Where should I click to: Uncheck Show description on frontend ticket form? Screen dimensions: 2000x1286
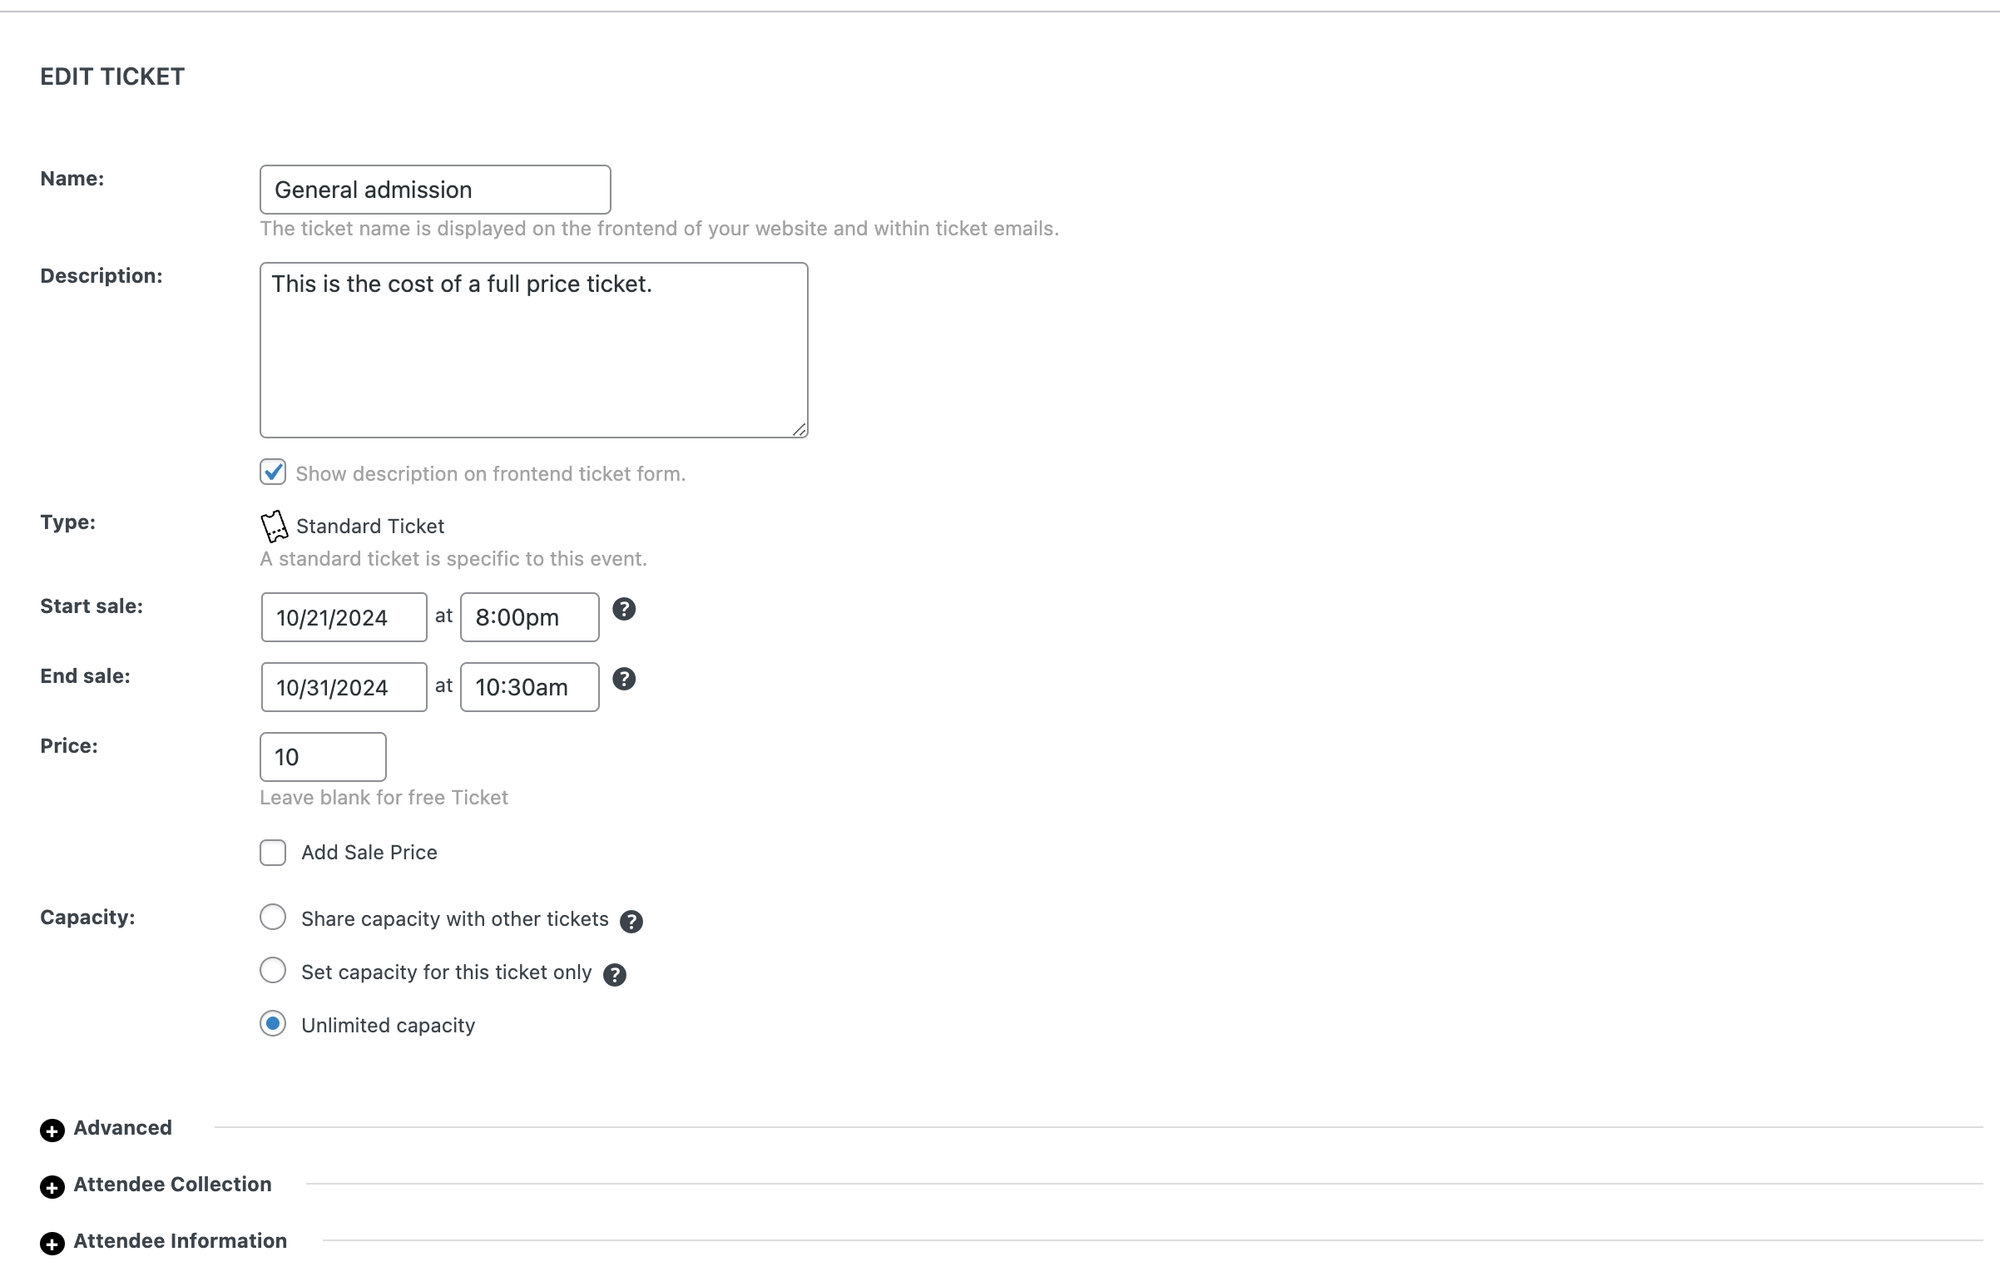(273, 472)
